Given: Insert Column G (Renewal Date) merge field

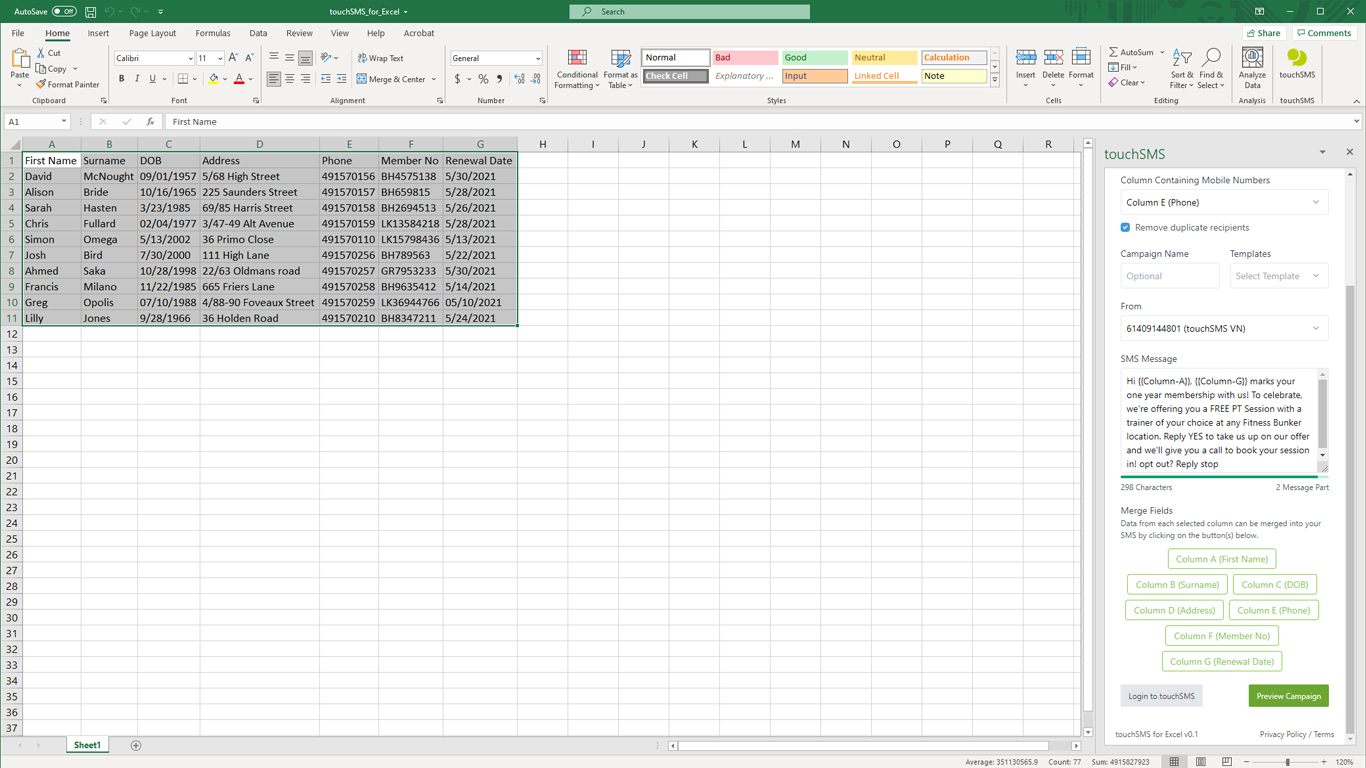Looking at the screenshot, I should pos(1222,661).
